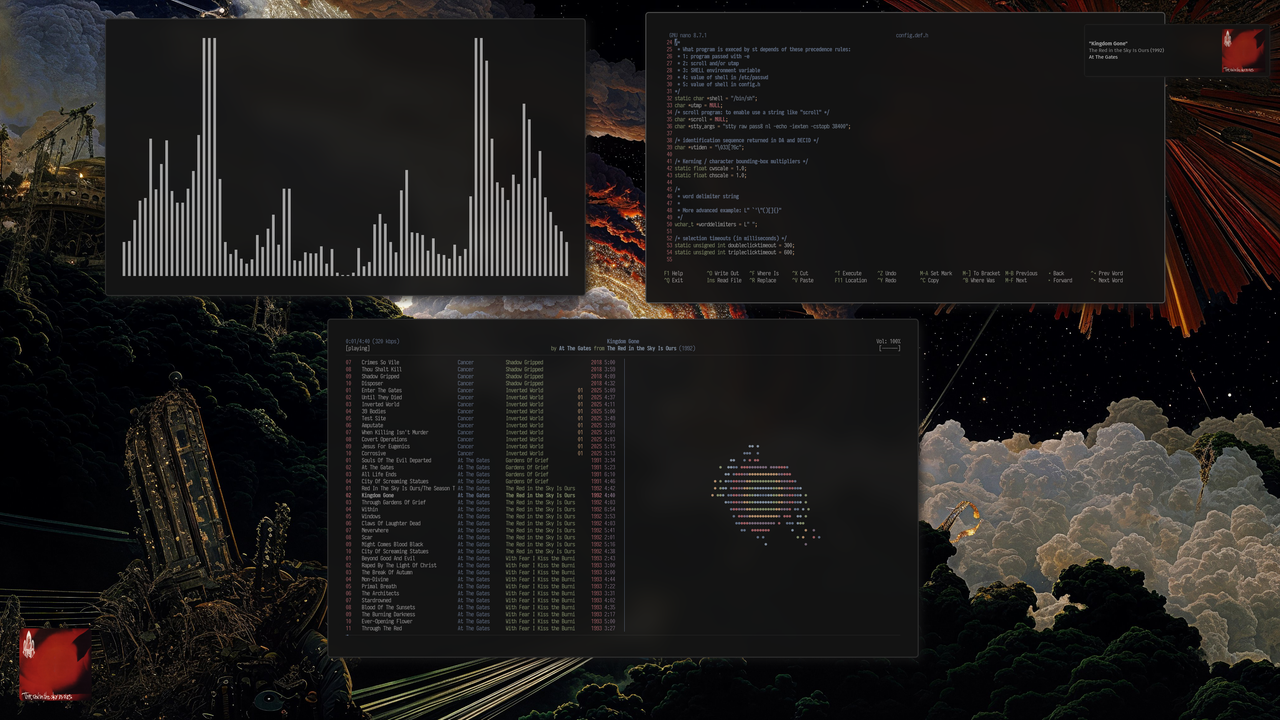Click the Undo shortcut in nano
Image resolution: width=1280 pixels, height=720 pixels.
click(x=887, y=273)
